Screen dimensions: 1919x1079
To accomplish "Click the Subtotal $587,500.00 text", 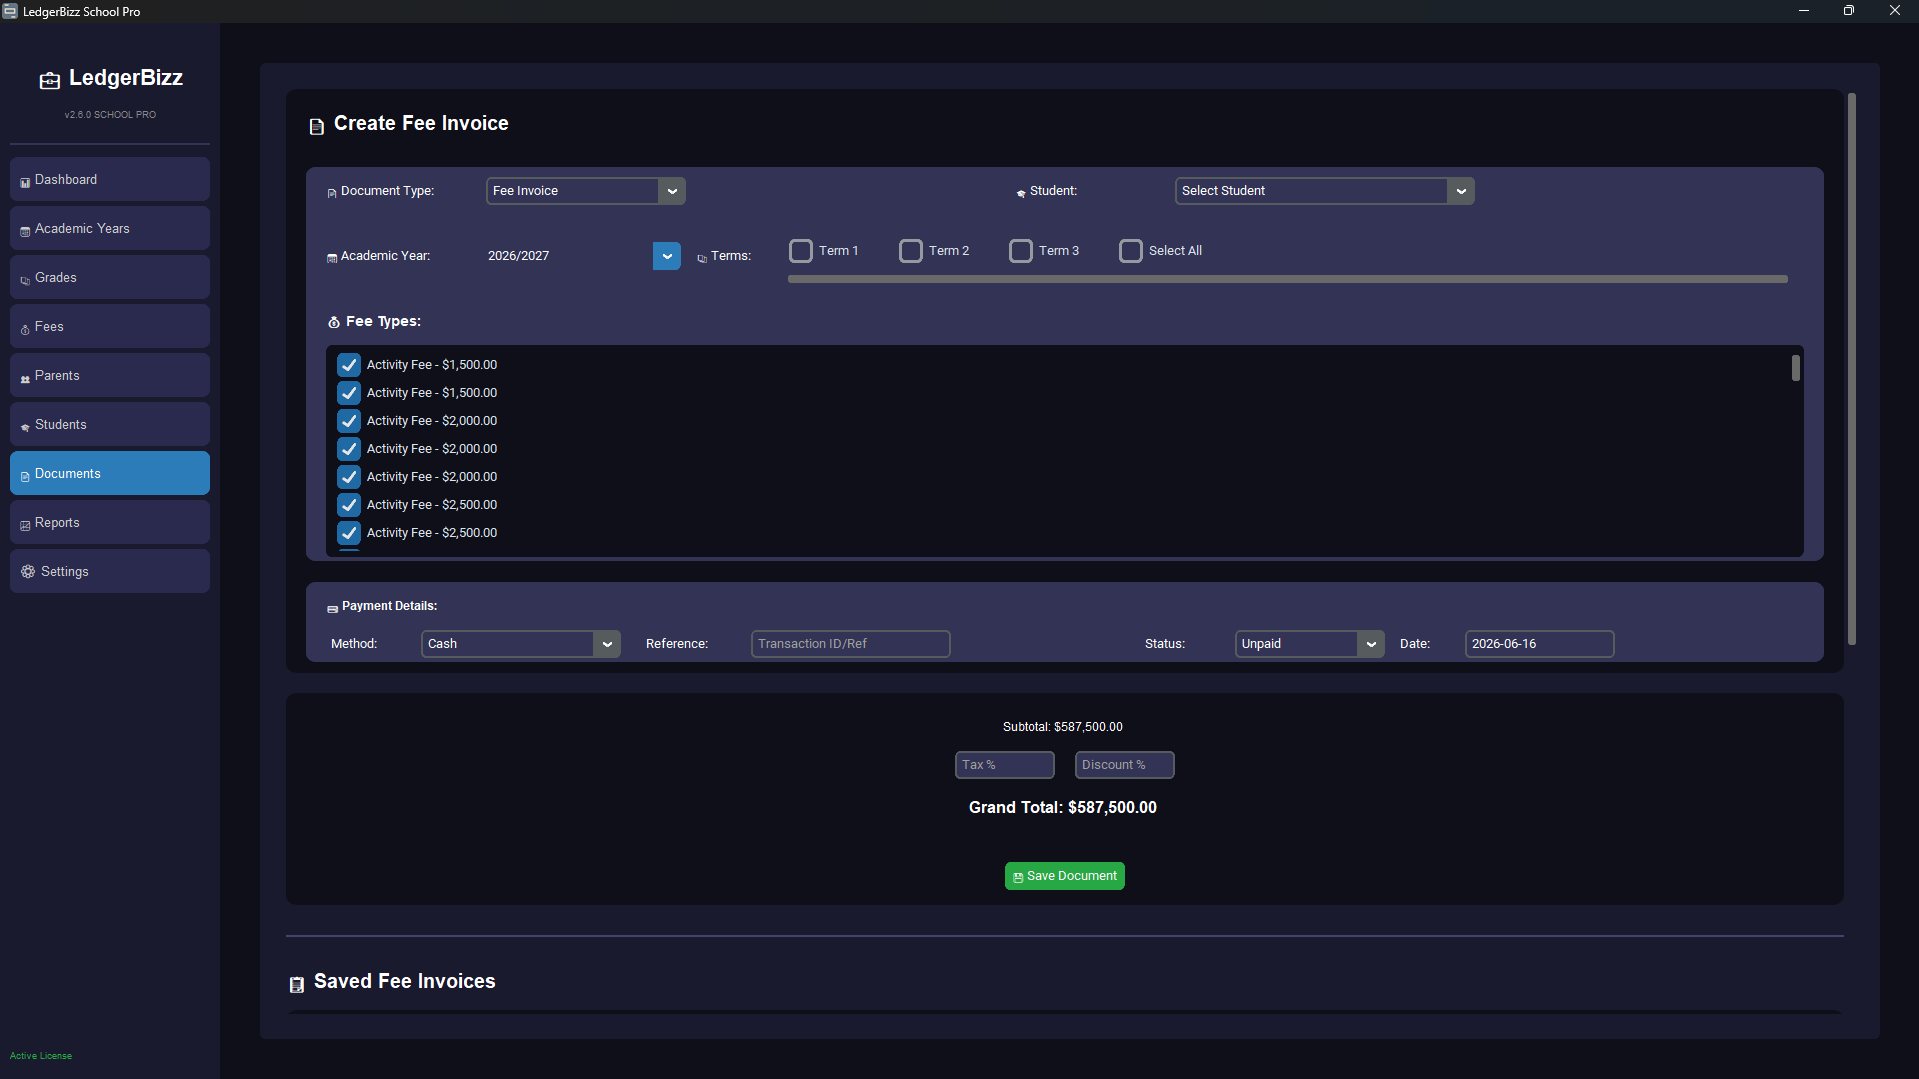I will pos(1063,727).
